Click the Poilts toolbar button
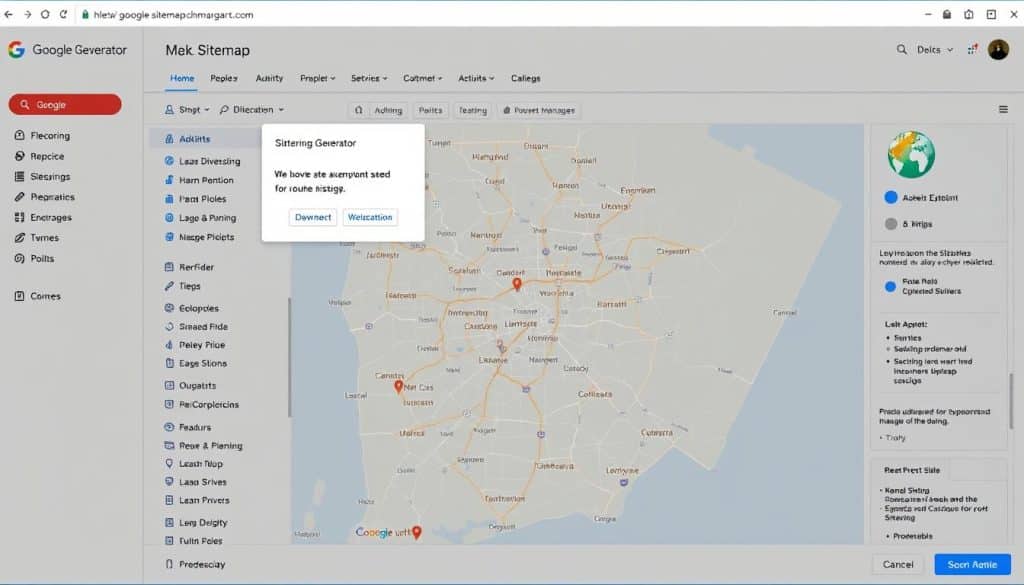 pyautogui.click(x=430, y=110)
